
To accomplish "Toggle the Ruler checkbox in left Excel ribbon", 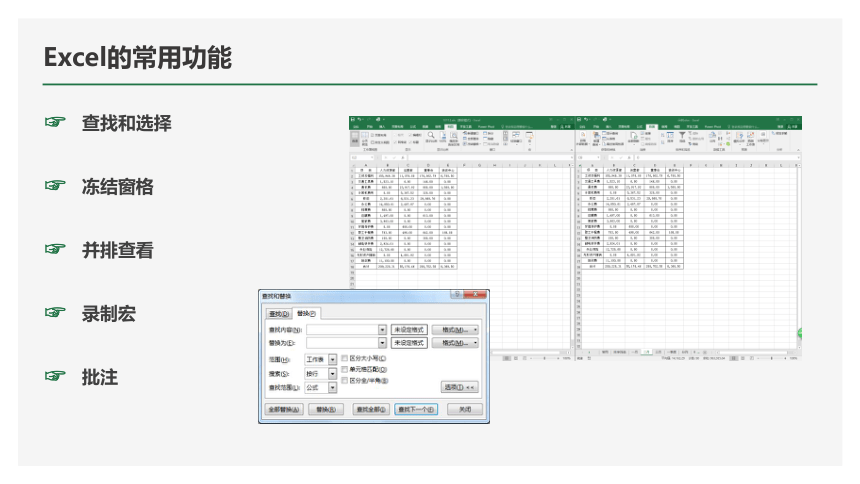I will click(395, 135).
